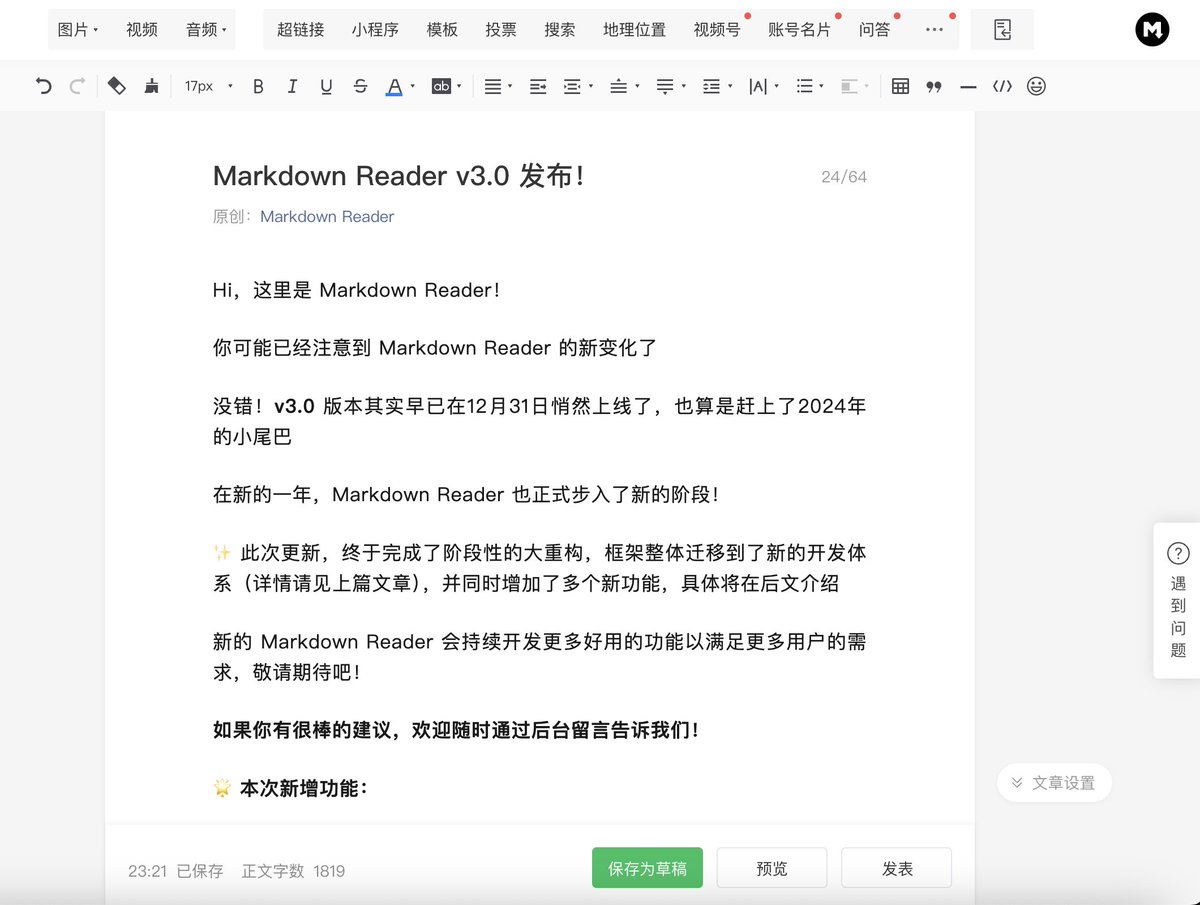Open the Markdown Reader author link
Screen dimensions: 1200x905
pos(326,216)
